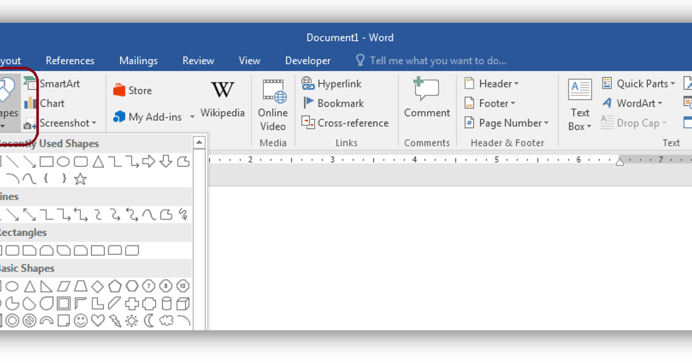Select the parallelogram shape

point(64,286)
